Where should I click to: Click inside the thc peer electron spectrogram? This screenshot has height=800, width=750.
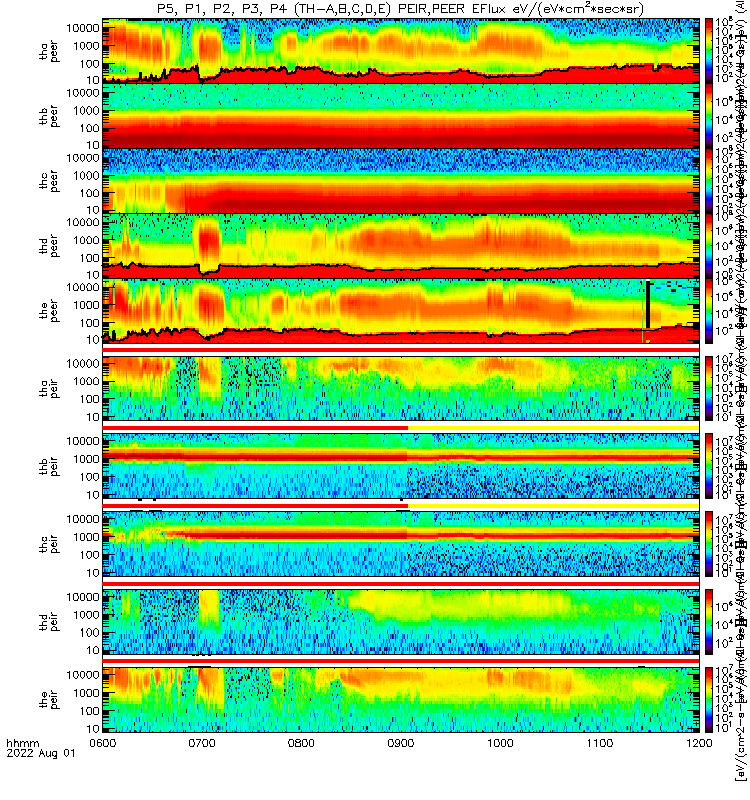click(x=401, y=181)
